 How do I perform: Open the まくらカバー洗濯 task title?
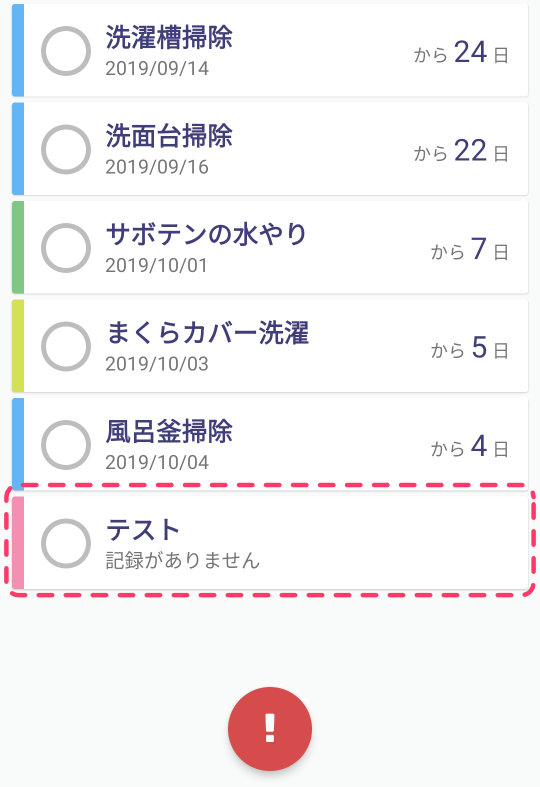207,332
